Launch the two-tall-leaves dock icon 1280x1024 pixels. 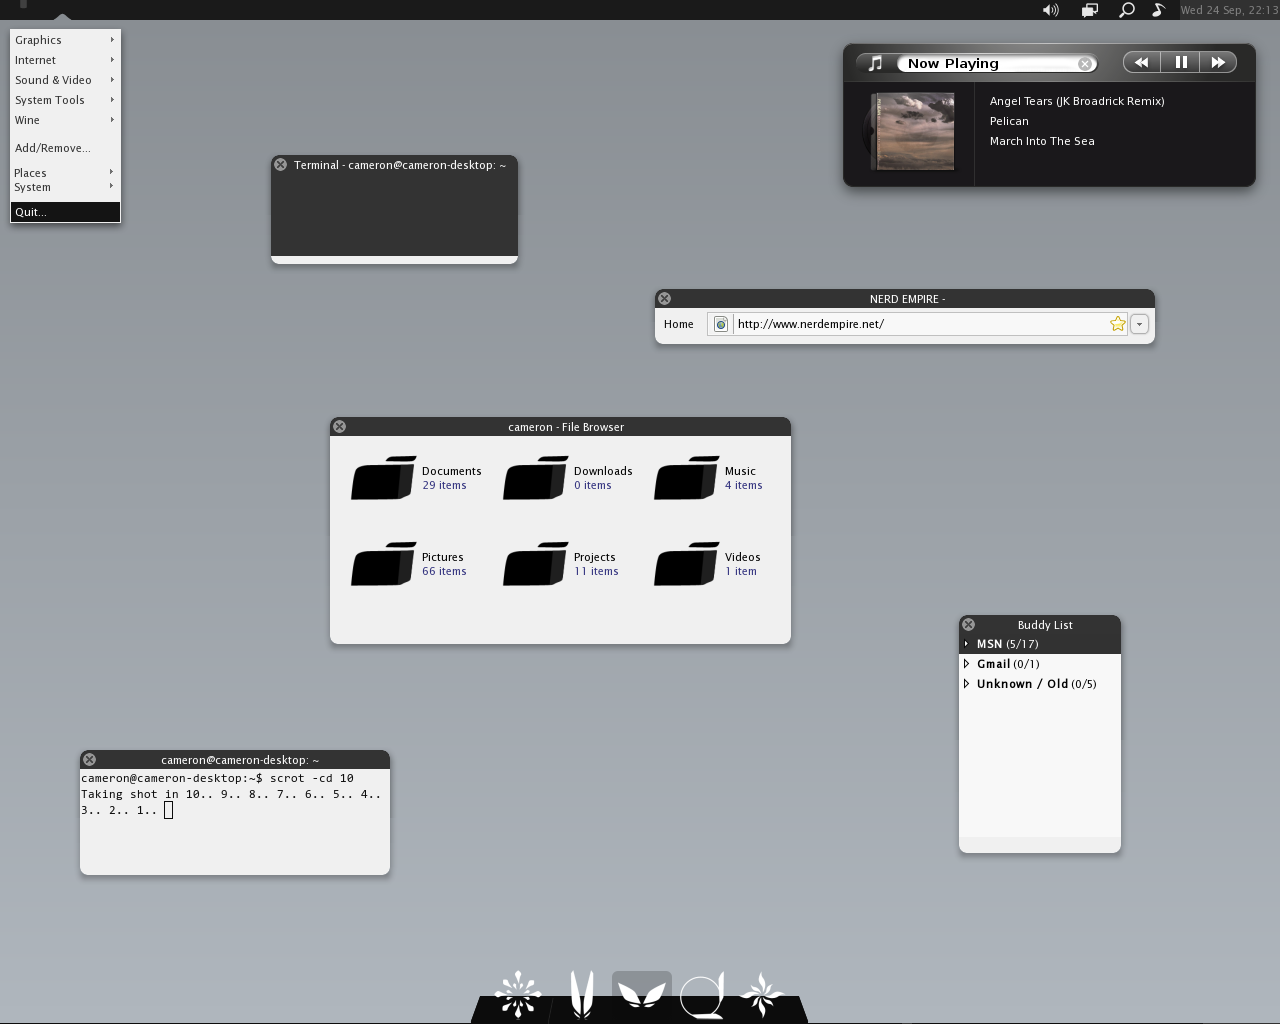tap(581, 995)
